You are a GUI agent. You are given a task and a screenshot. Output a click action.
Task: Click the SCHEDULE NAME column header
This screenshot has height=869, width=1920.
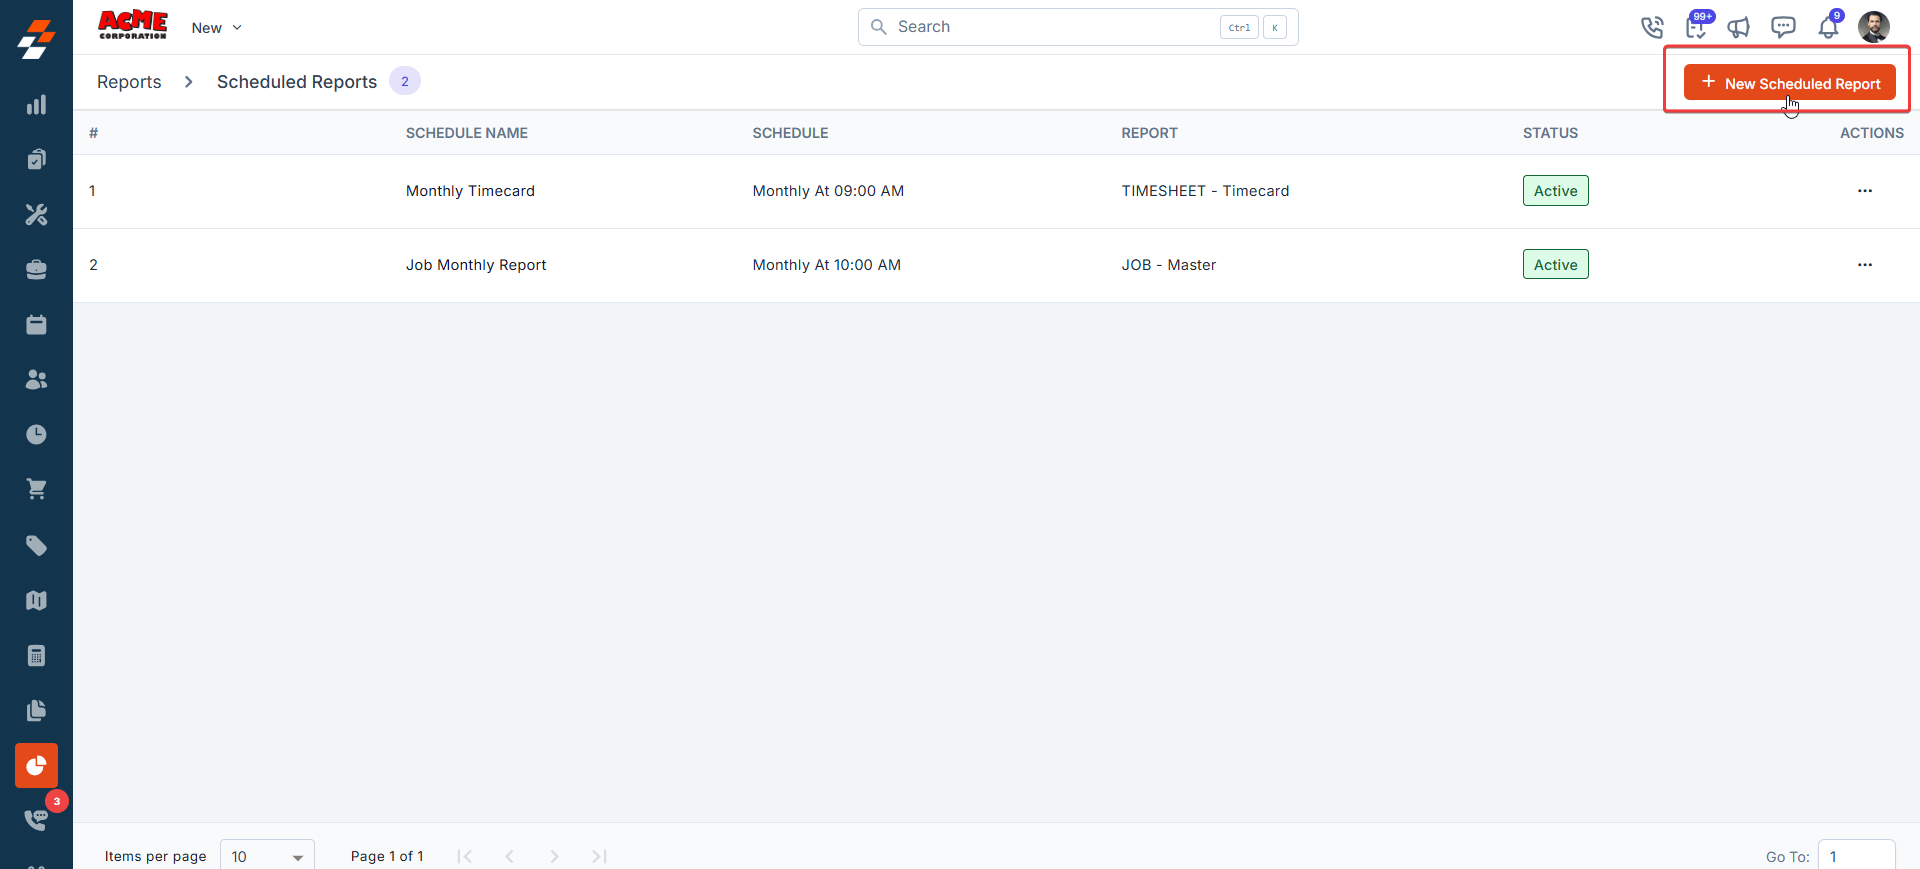[x=467, y=133]
